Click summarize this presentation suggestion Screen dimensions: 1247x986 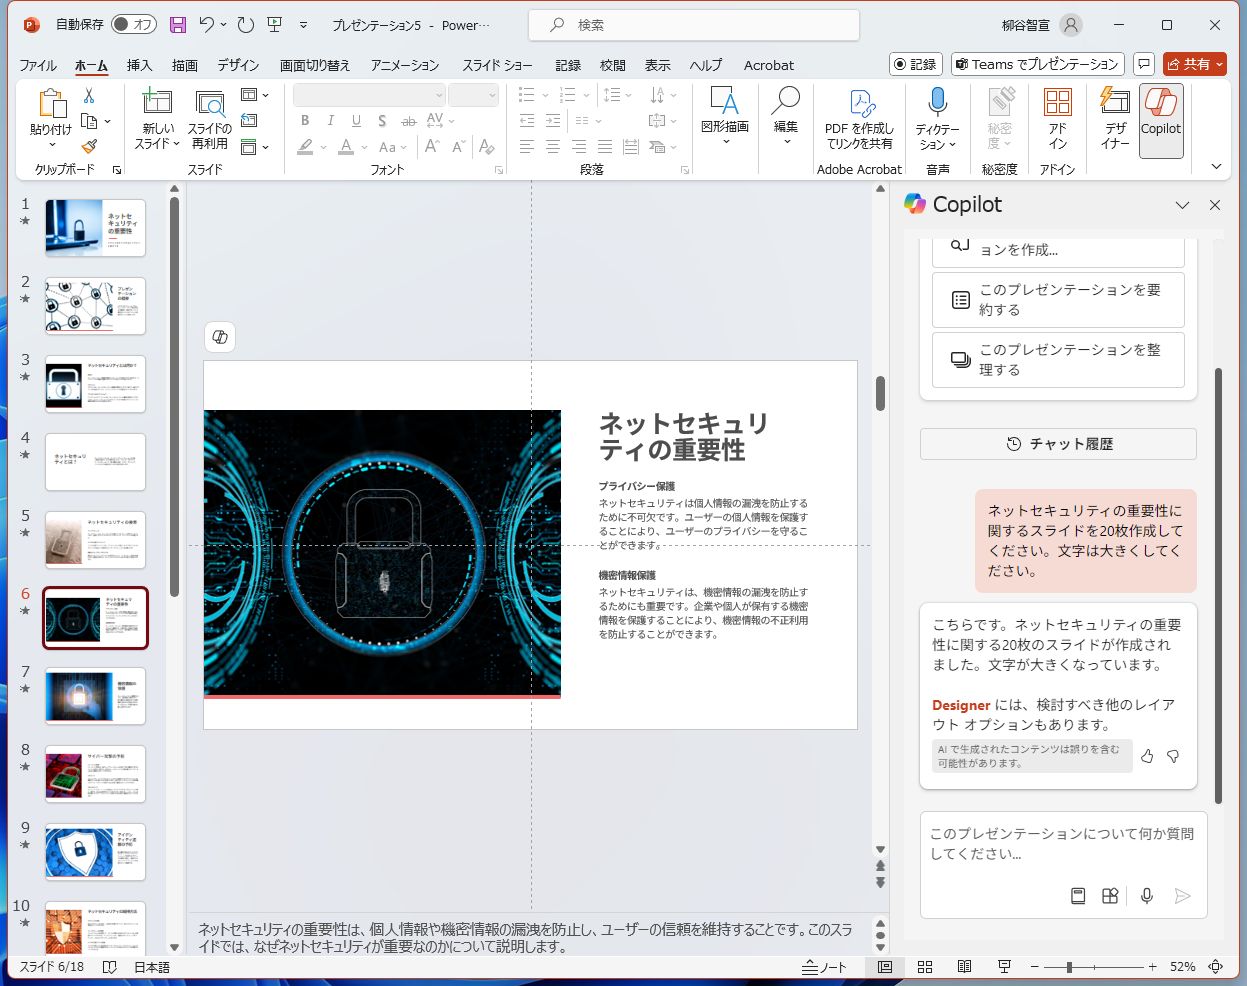point(1058,300)
